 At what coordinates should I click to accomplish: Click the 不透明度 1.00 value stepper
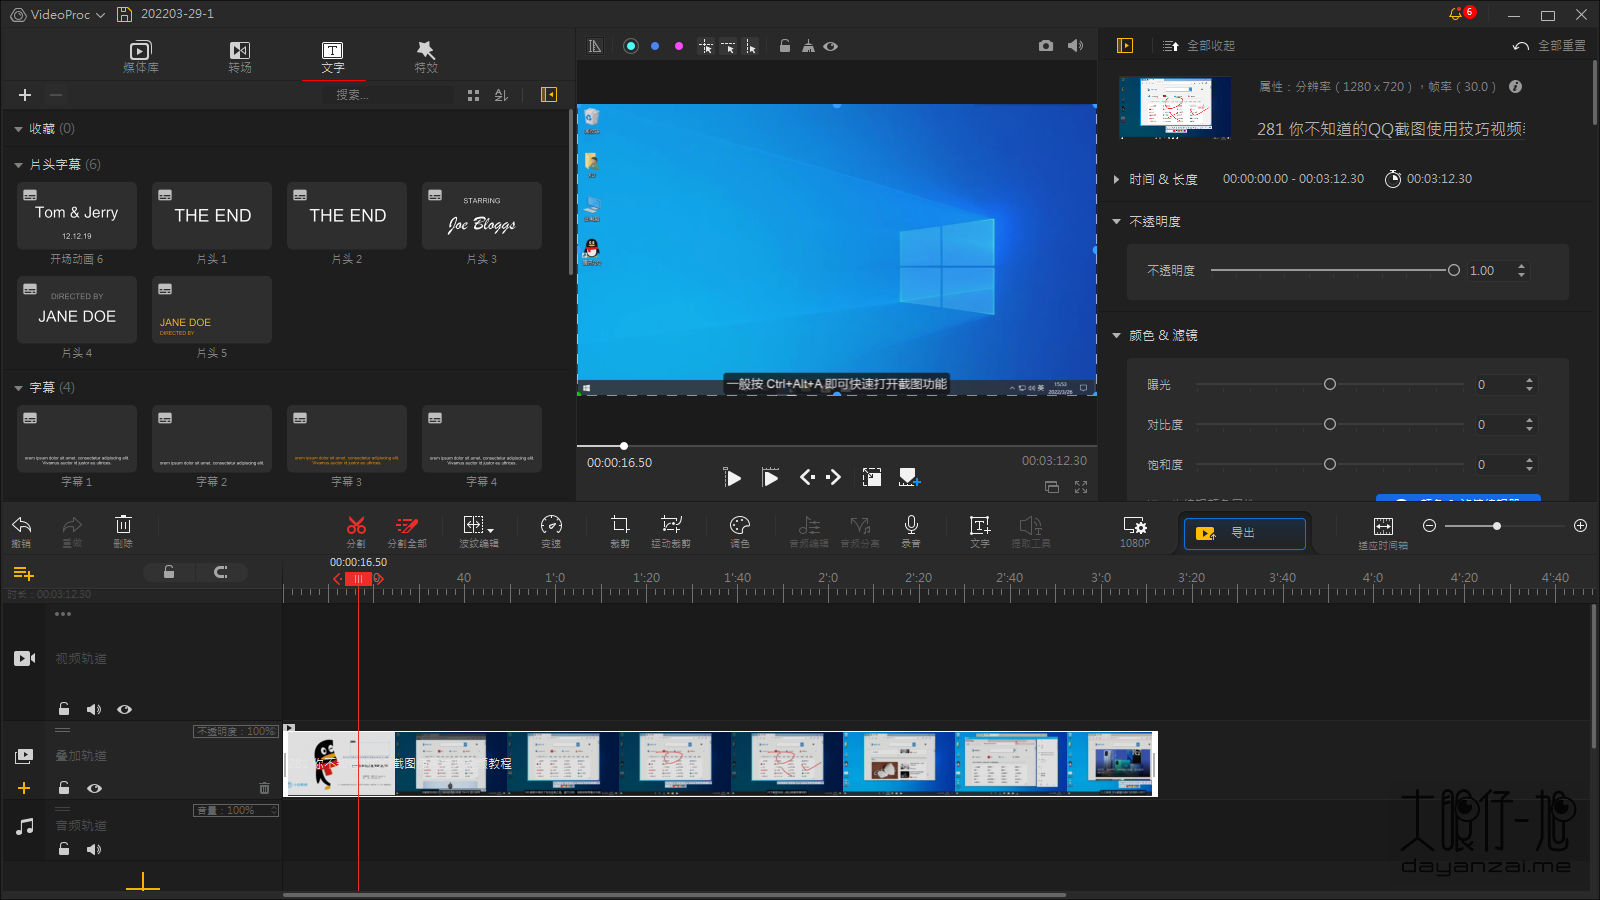coord(1522,270)
